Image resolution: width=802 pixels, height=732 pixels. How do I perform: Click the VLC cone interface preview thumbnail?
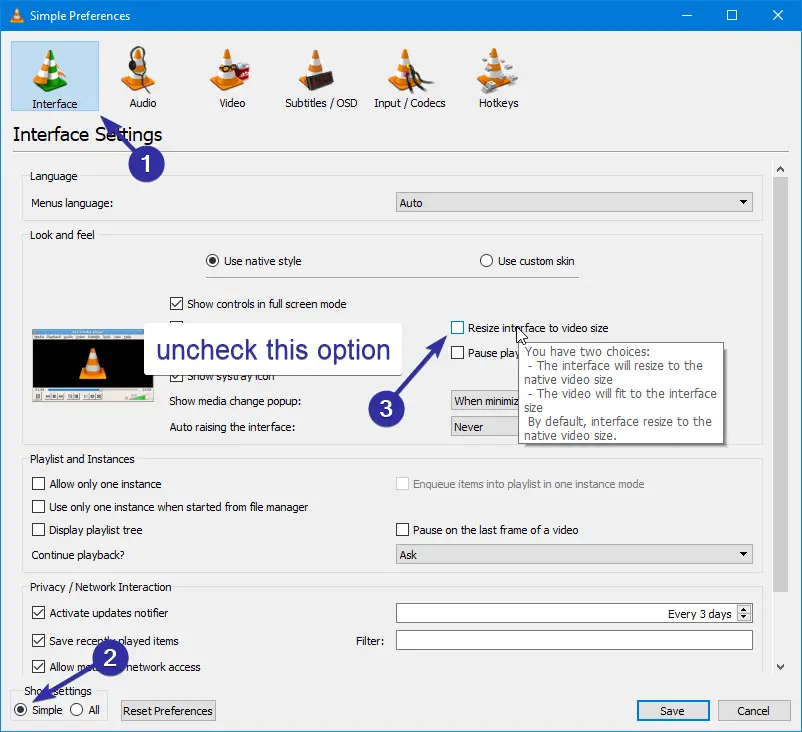(x=91, y=365)
